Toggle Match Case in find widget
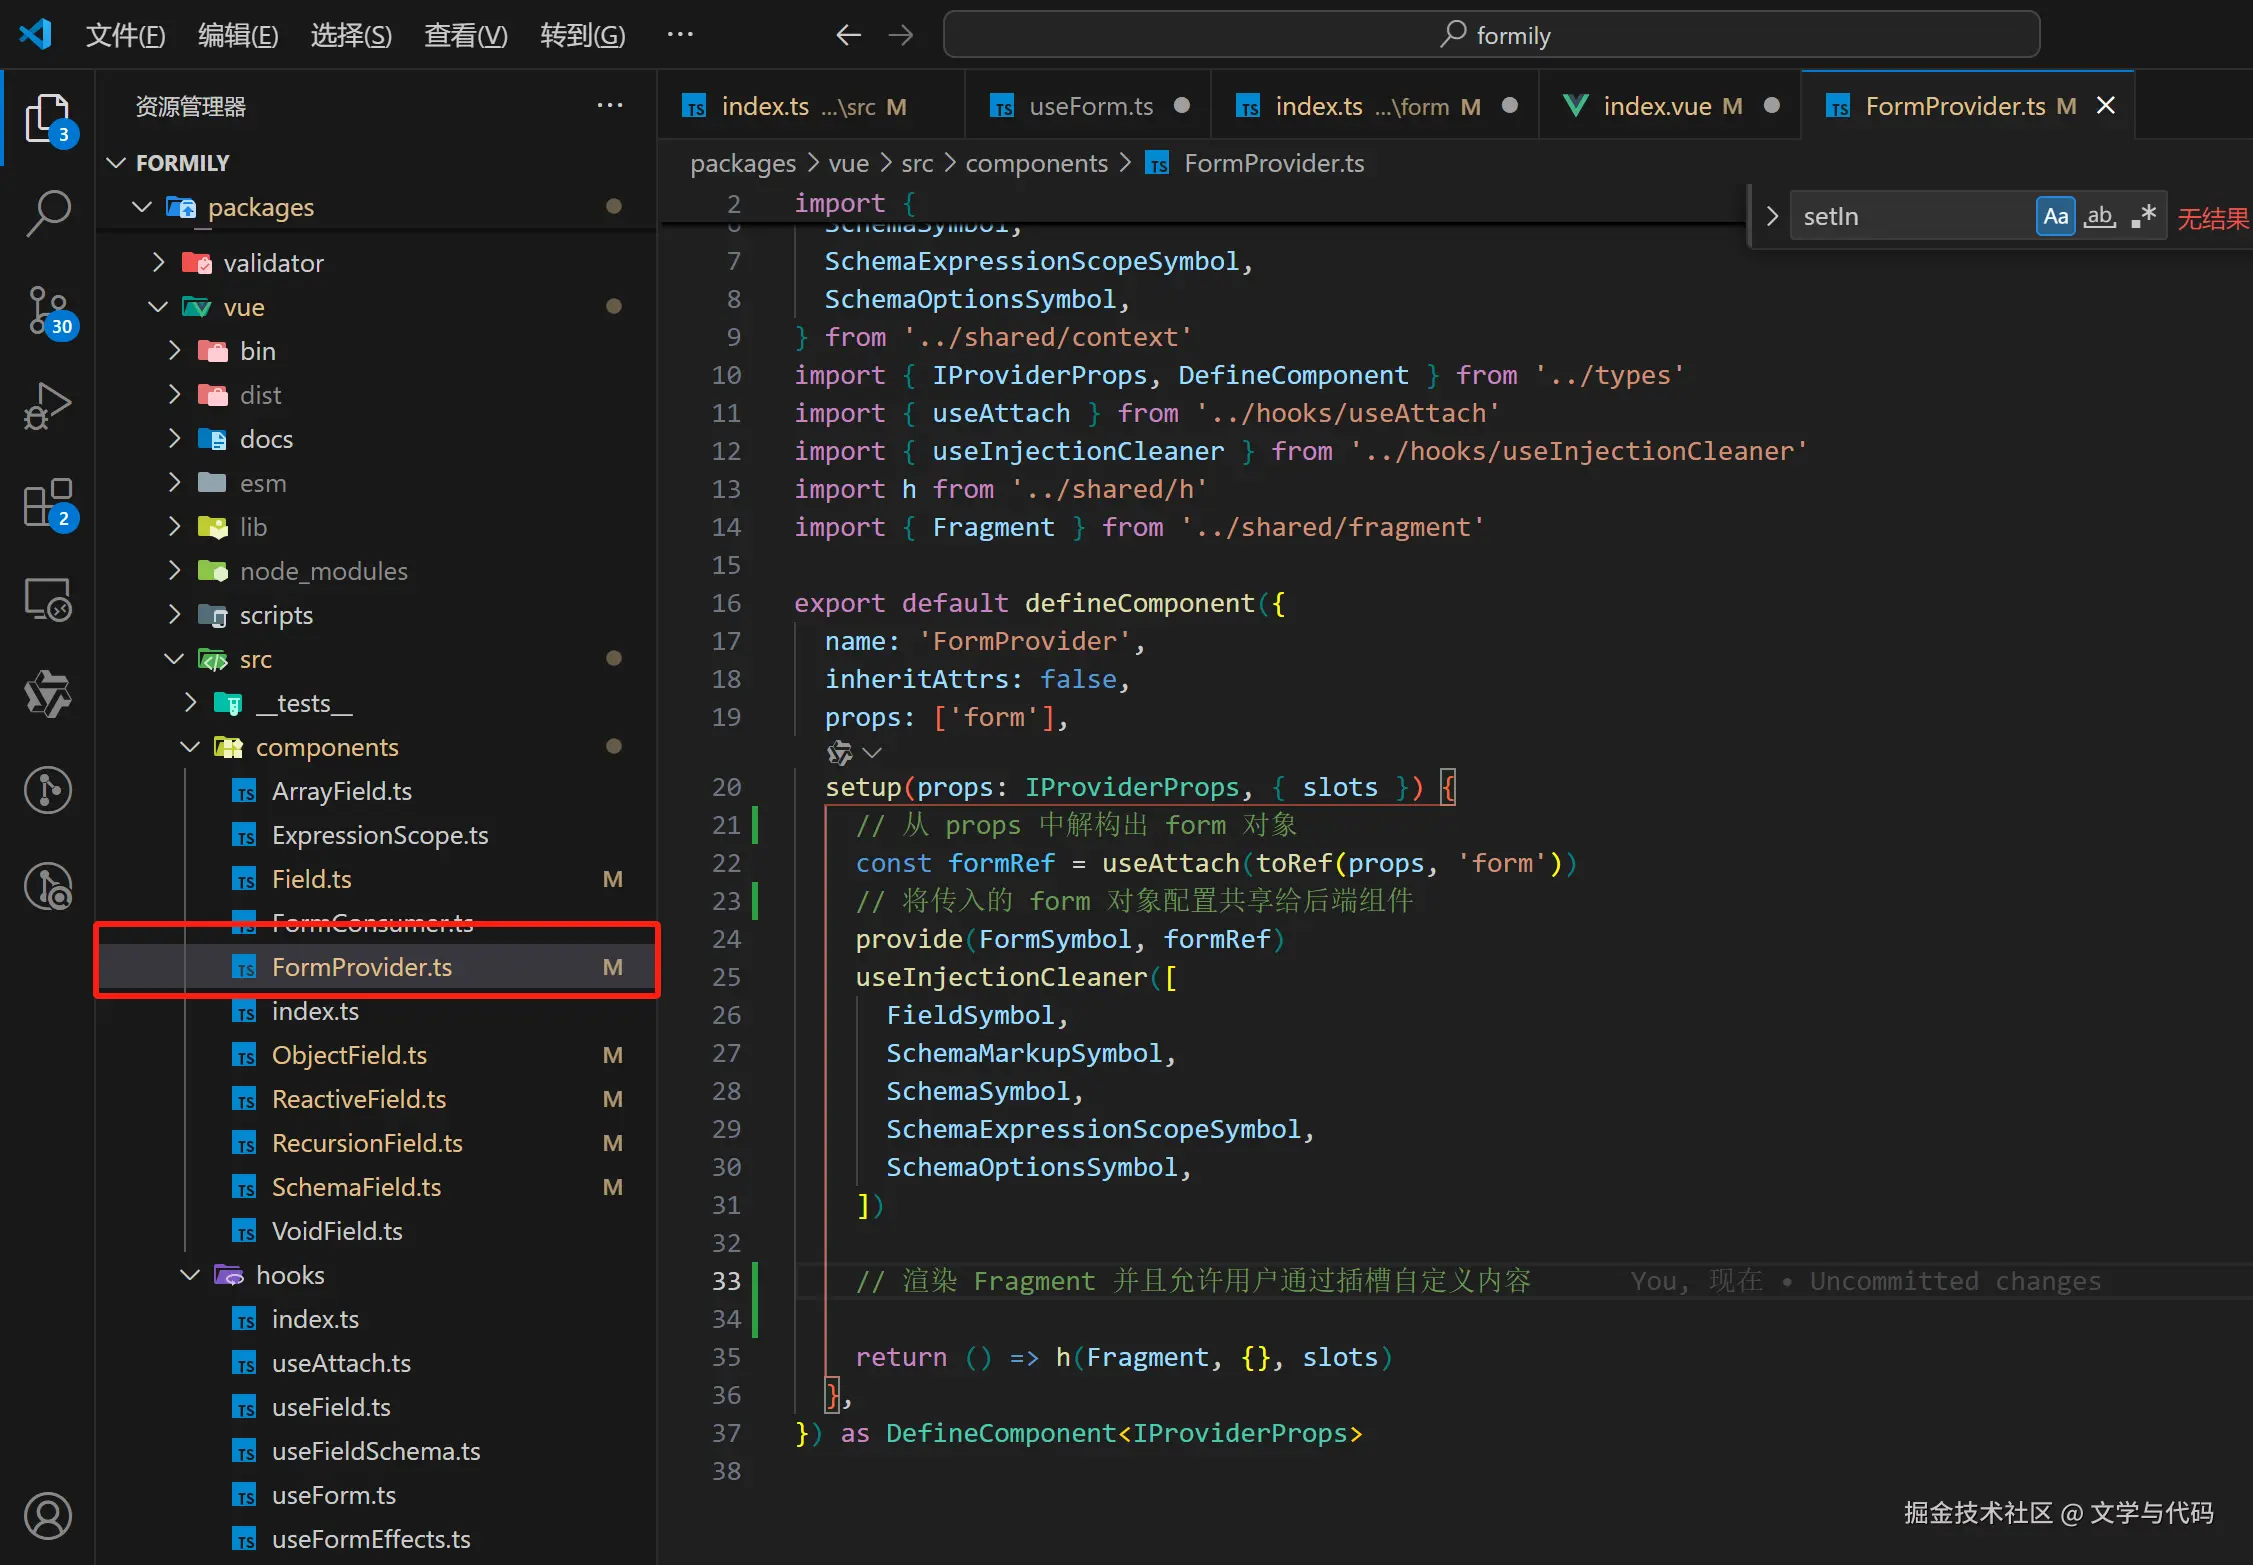2253x1565 pixels. tap(2055, 217)
